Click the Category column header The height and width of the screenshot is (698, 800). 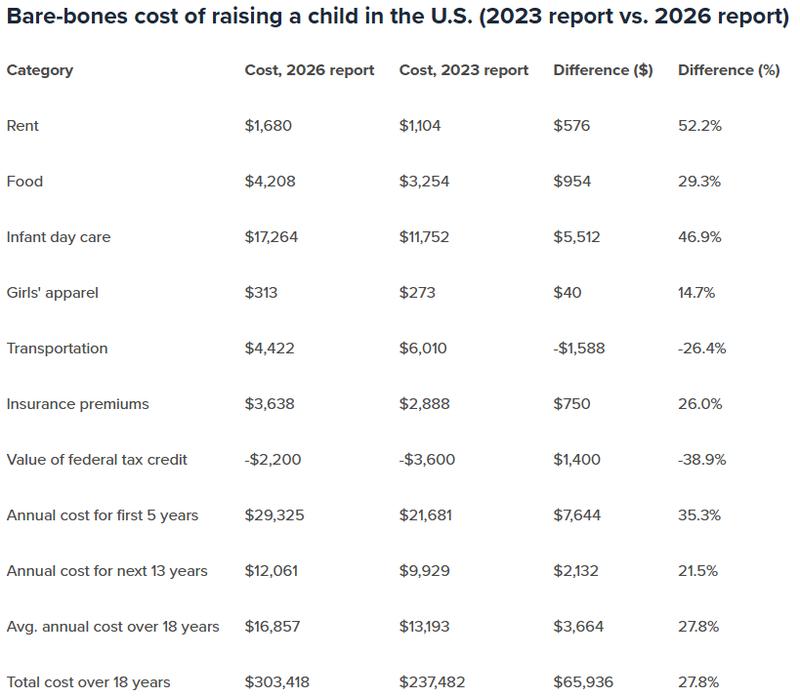point(40,70)
